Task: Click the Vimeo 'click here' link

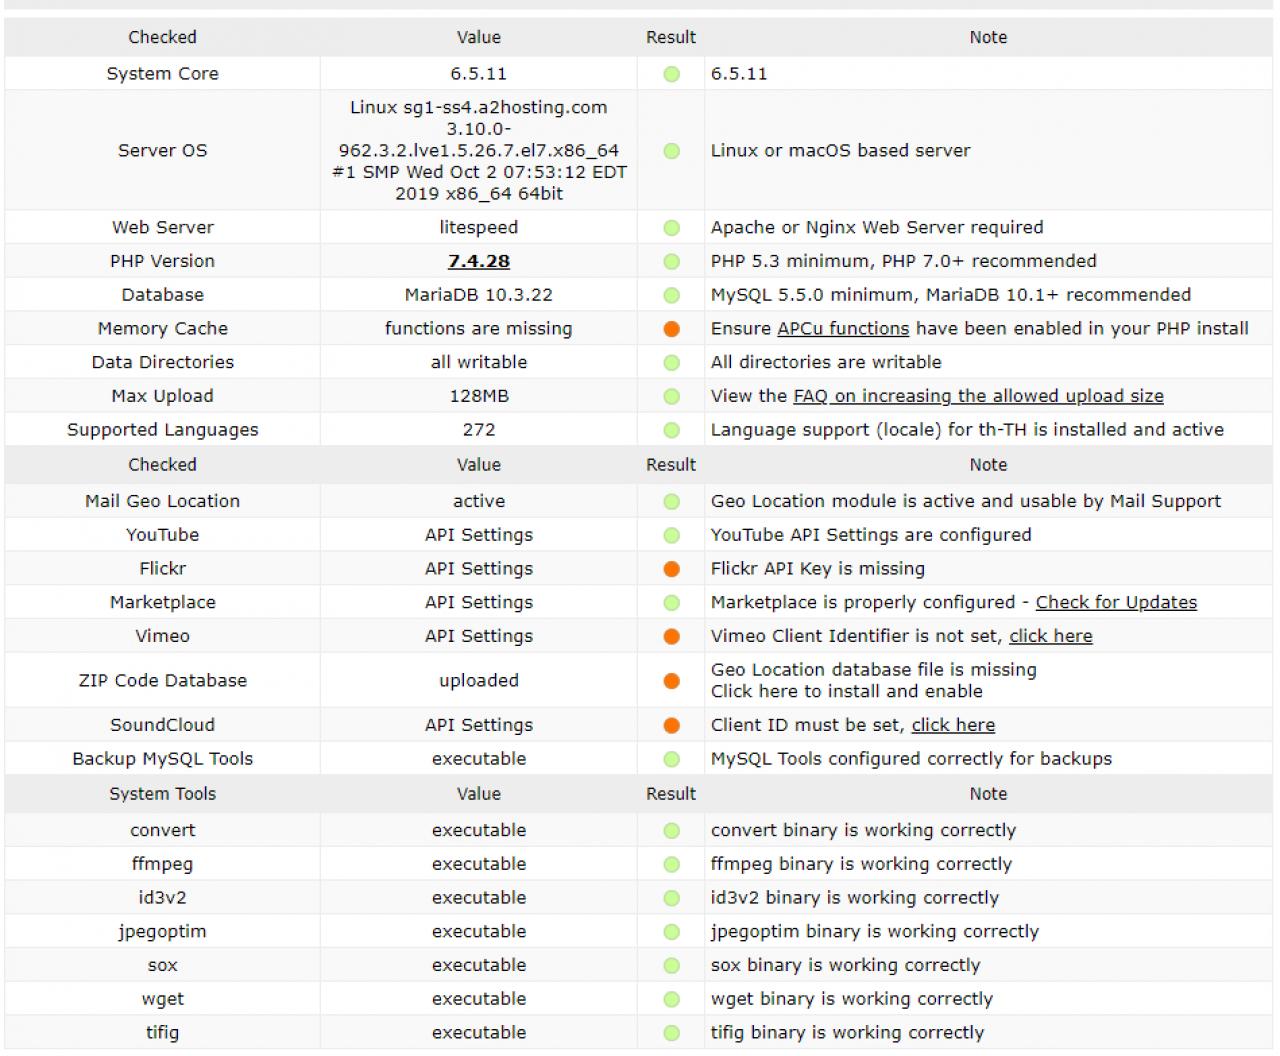Action: 1050,636
